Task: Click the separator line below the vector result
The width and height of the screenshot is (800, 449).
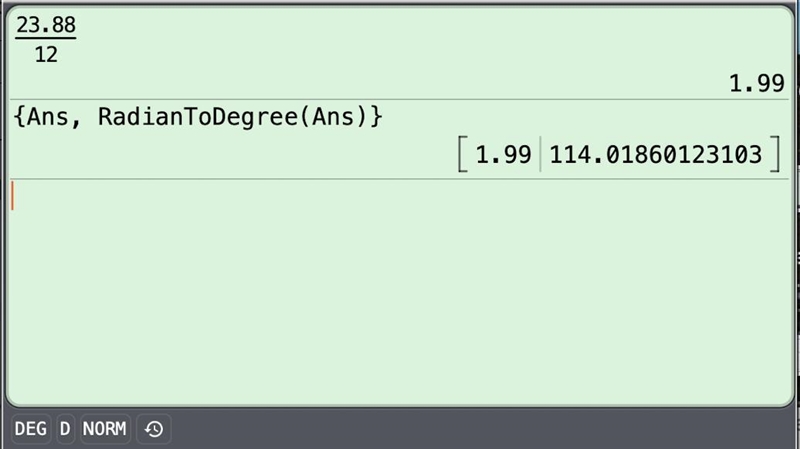Action: [x=399, y=179]
